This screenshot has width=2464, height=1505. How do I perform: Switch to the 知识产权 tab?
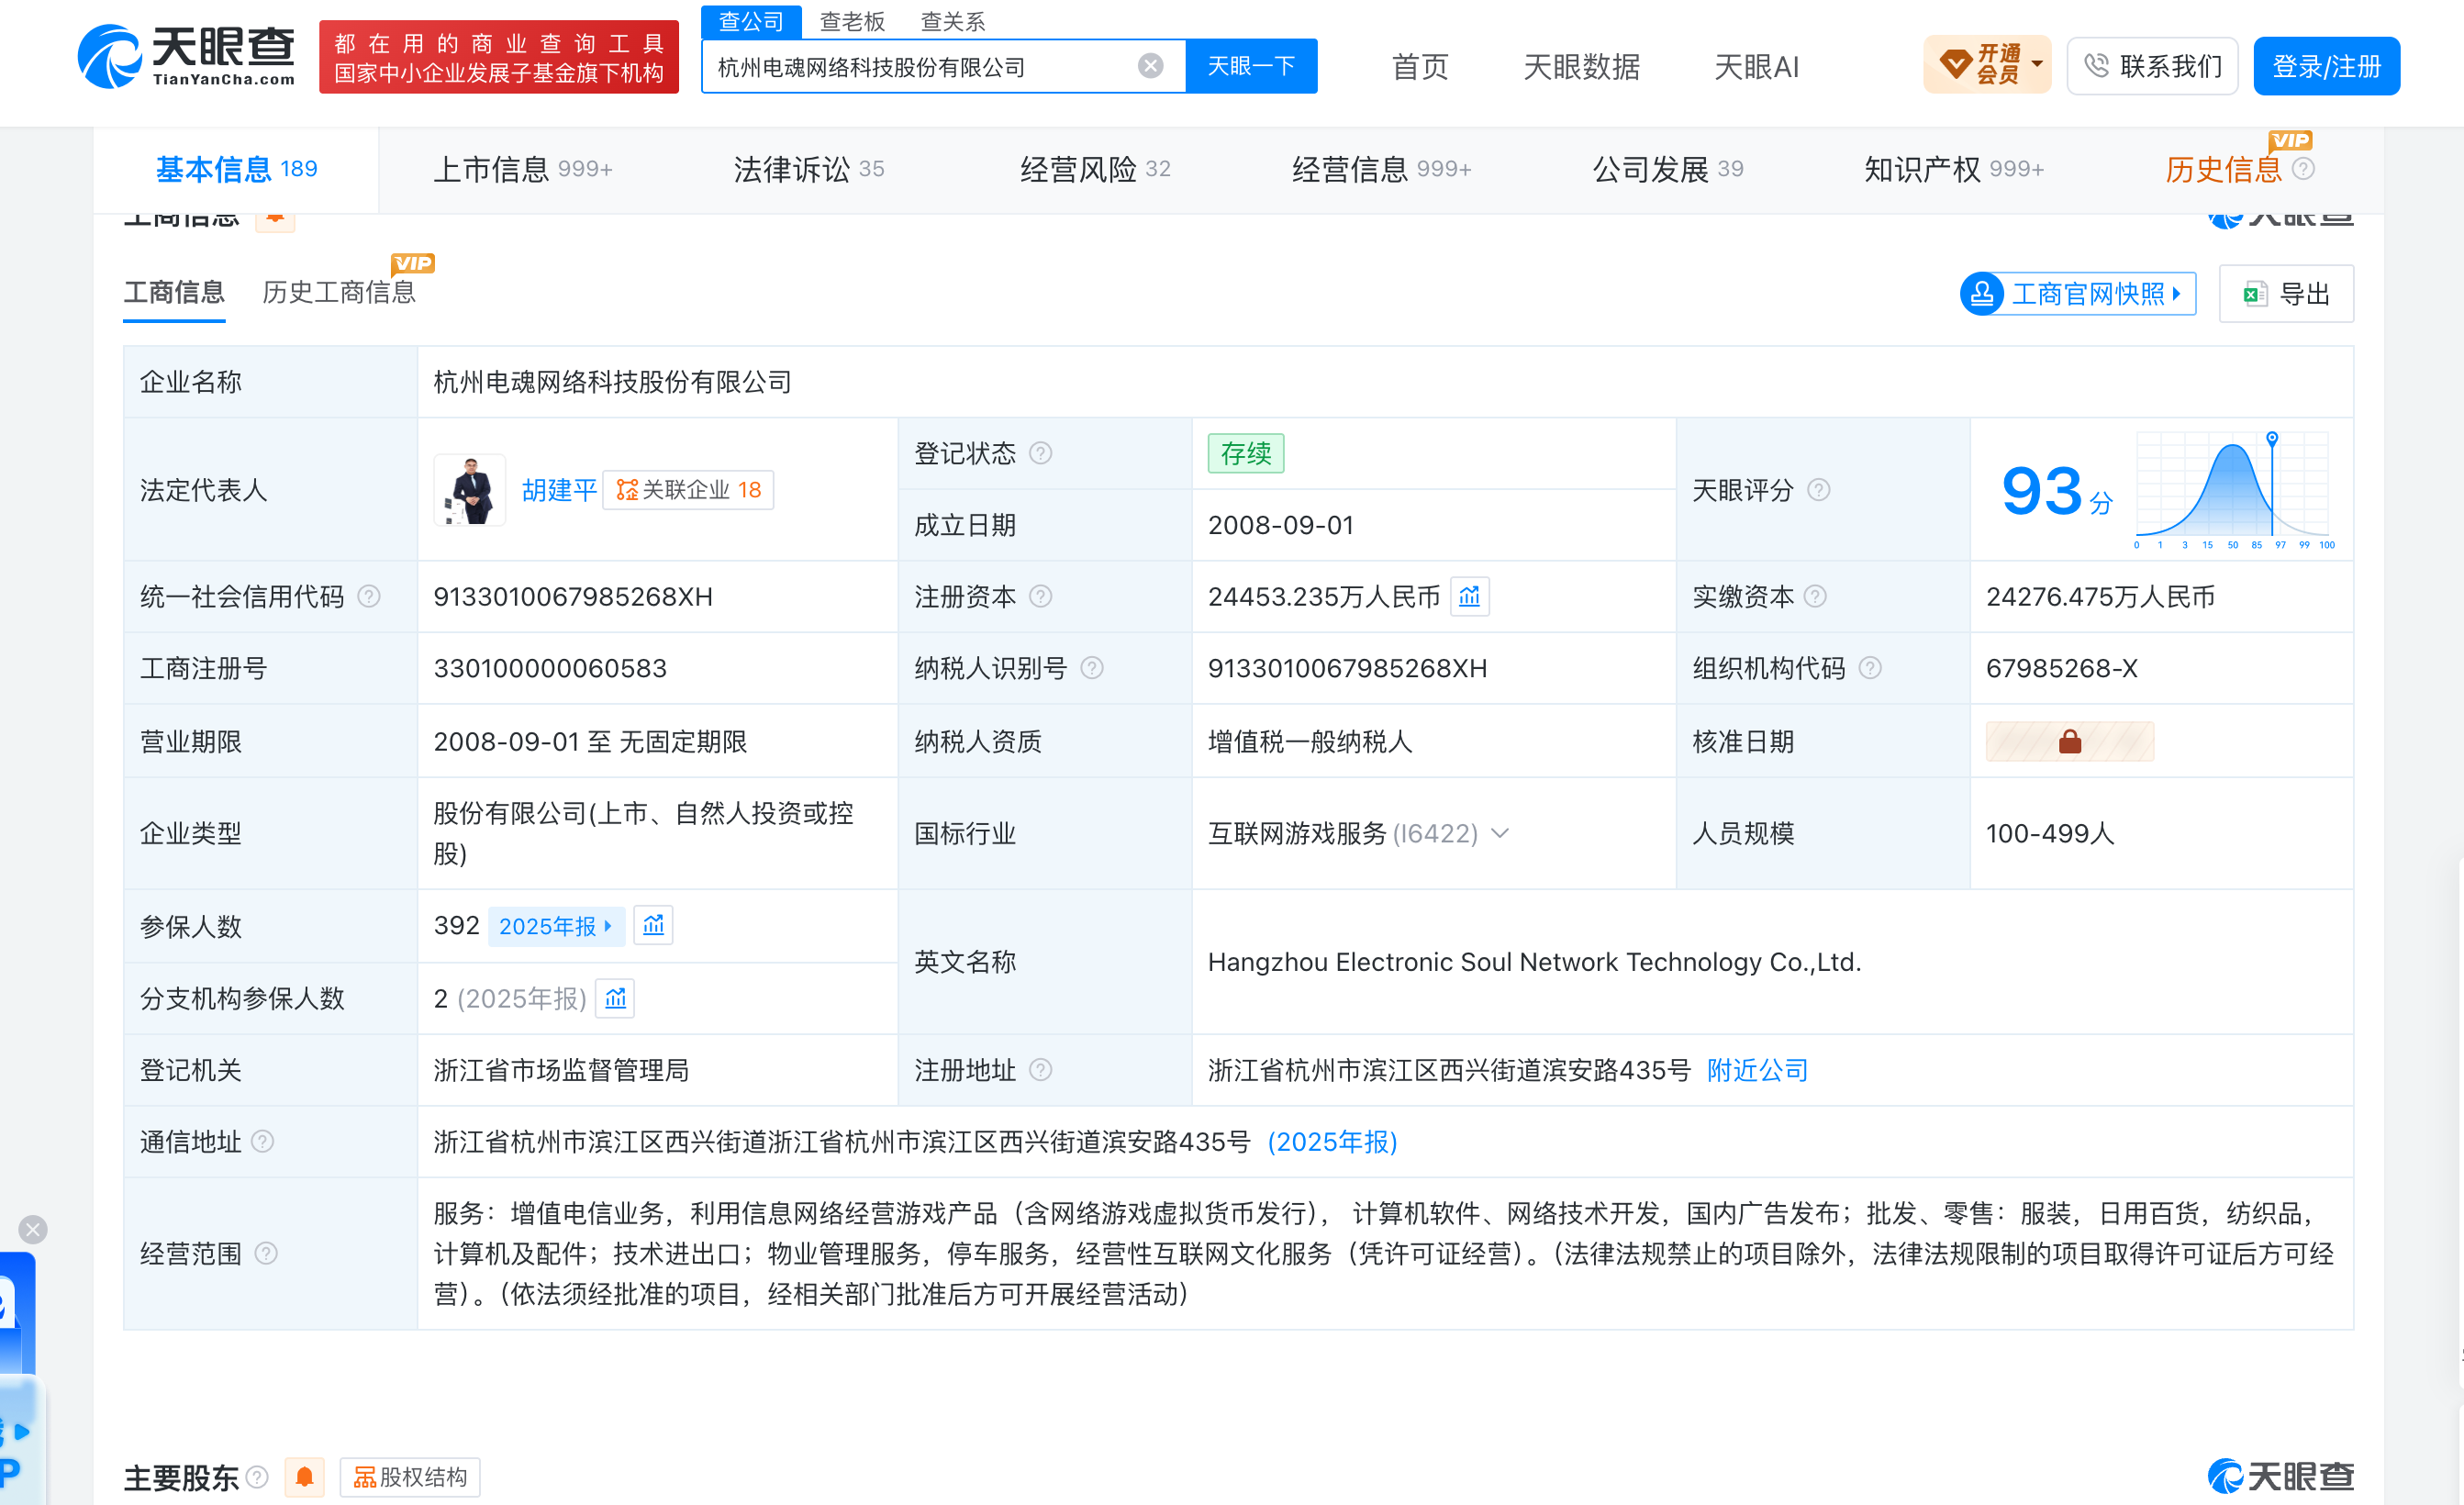(1954, 169)
